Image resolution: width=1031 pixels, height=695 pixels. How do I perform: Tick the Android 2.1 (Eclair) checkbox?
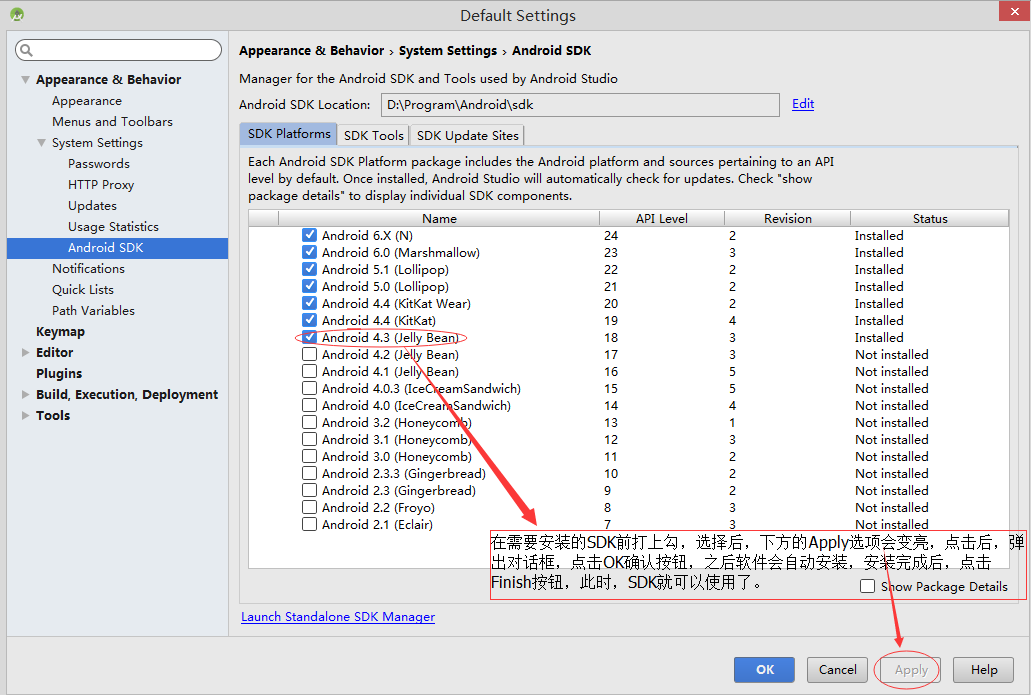point(309,525)
